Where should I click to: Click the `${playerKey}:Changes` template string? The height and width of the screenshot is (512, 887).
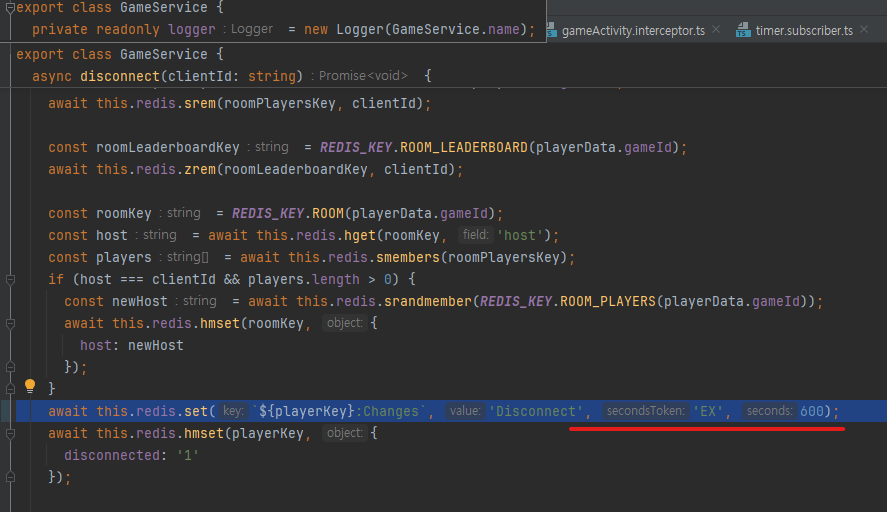tap(339, 411)
